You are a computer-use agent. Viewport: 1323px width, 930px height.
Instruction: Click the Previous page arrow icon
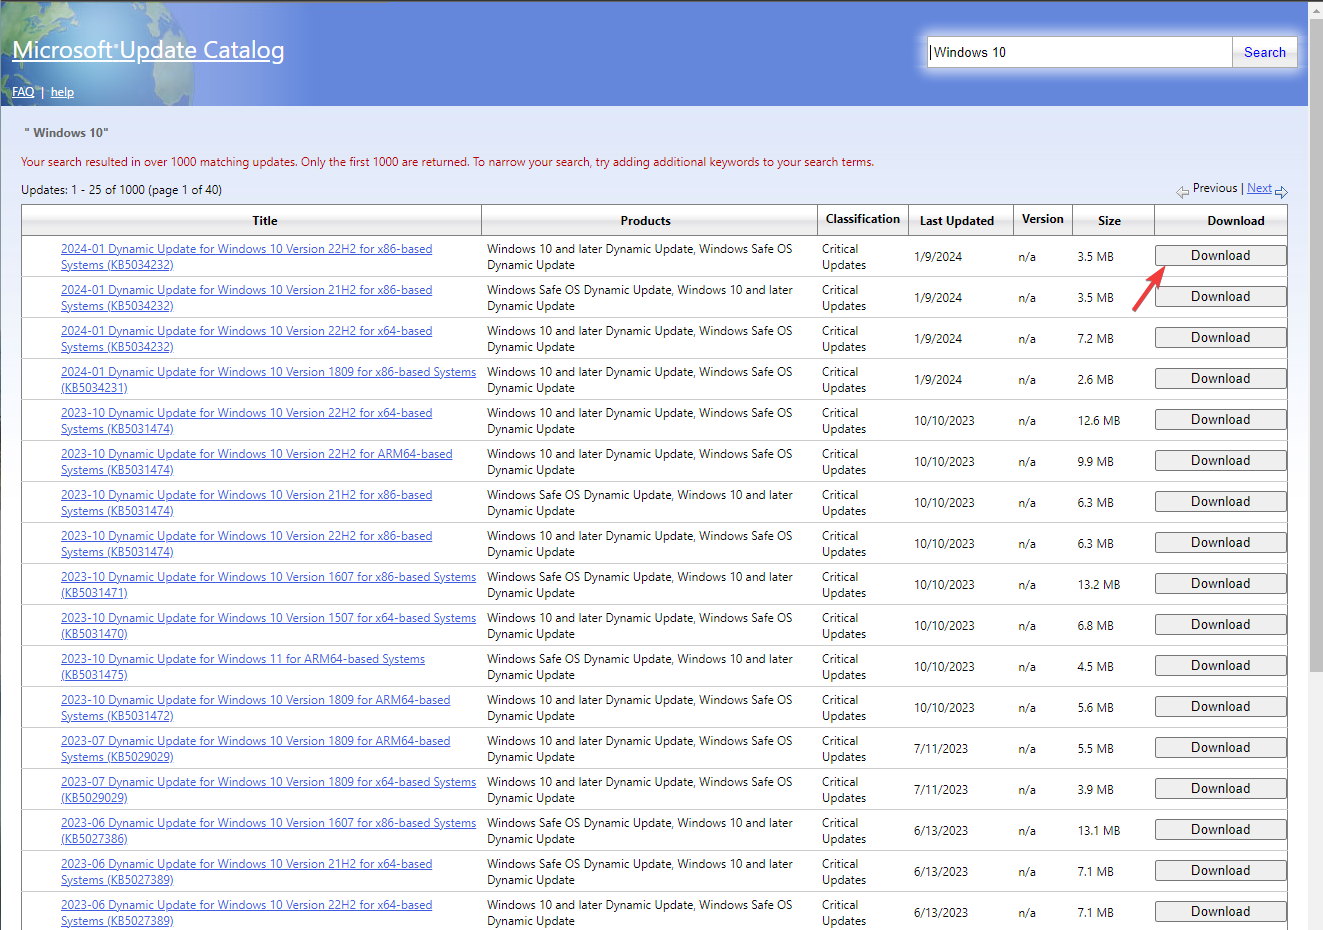(1183, 192)
